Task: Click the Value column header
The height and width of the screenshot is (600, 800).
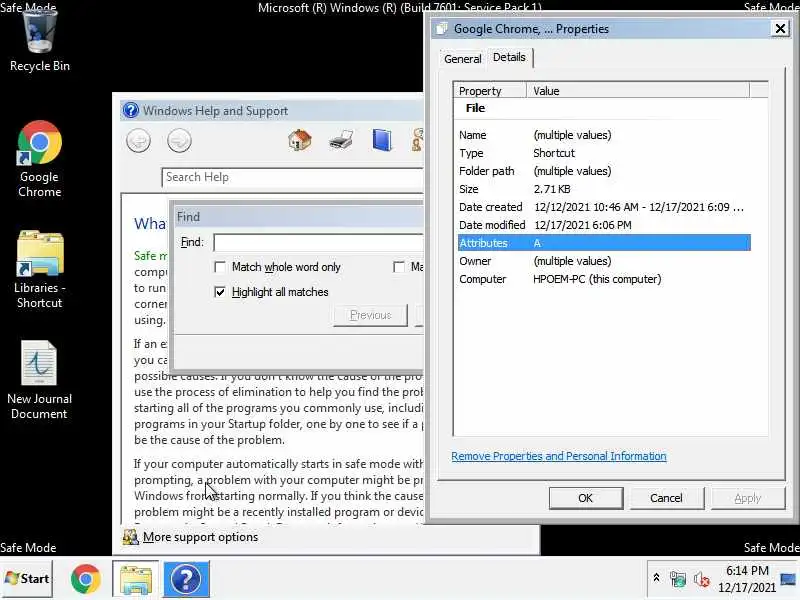Action: (x=638, y=91)
